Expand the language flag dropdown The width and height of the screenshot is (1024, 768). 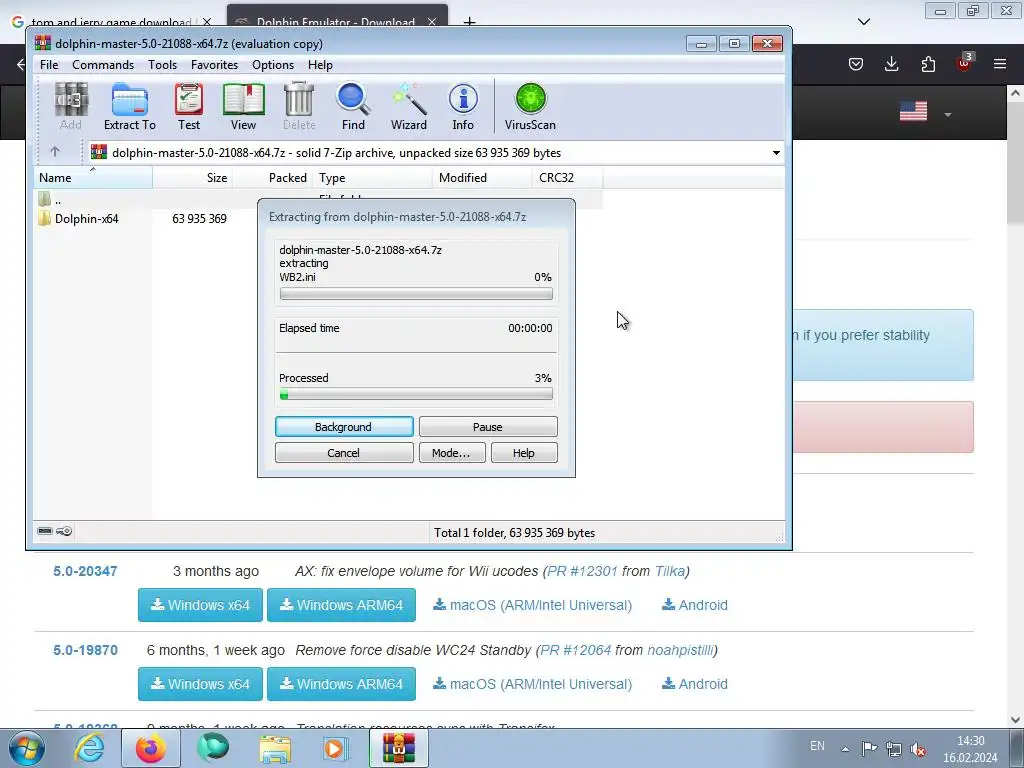pyautogui.click(x=948, y=114)
